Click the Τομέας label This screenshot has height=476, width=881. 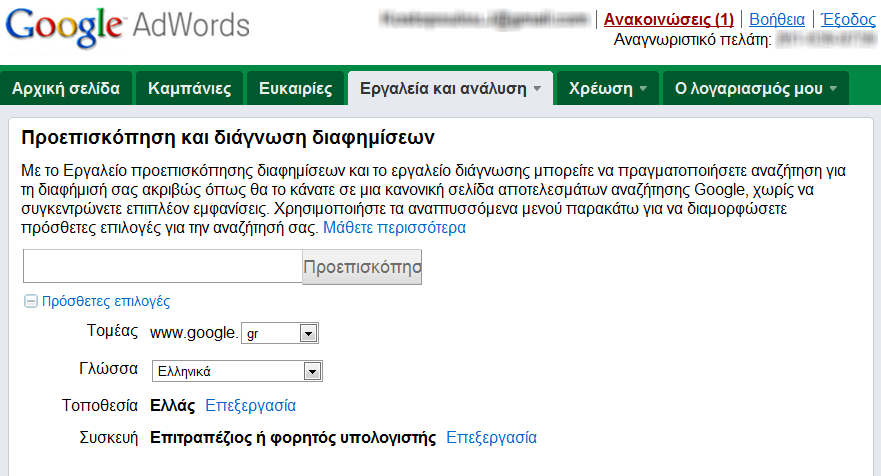coord(112,330)
